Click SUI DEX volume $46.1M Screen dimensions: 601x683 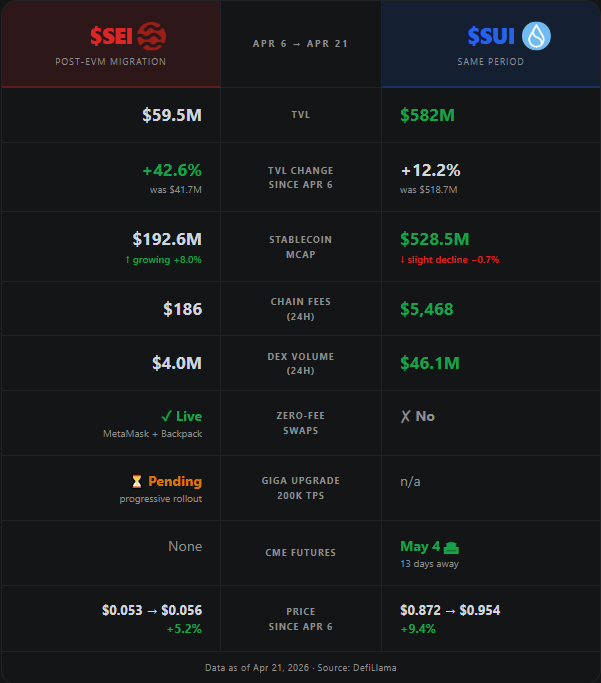[x=430, y=363]
